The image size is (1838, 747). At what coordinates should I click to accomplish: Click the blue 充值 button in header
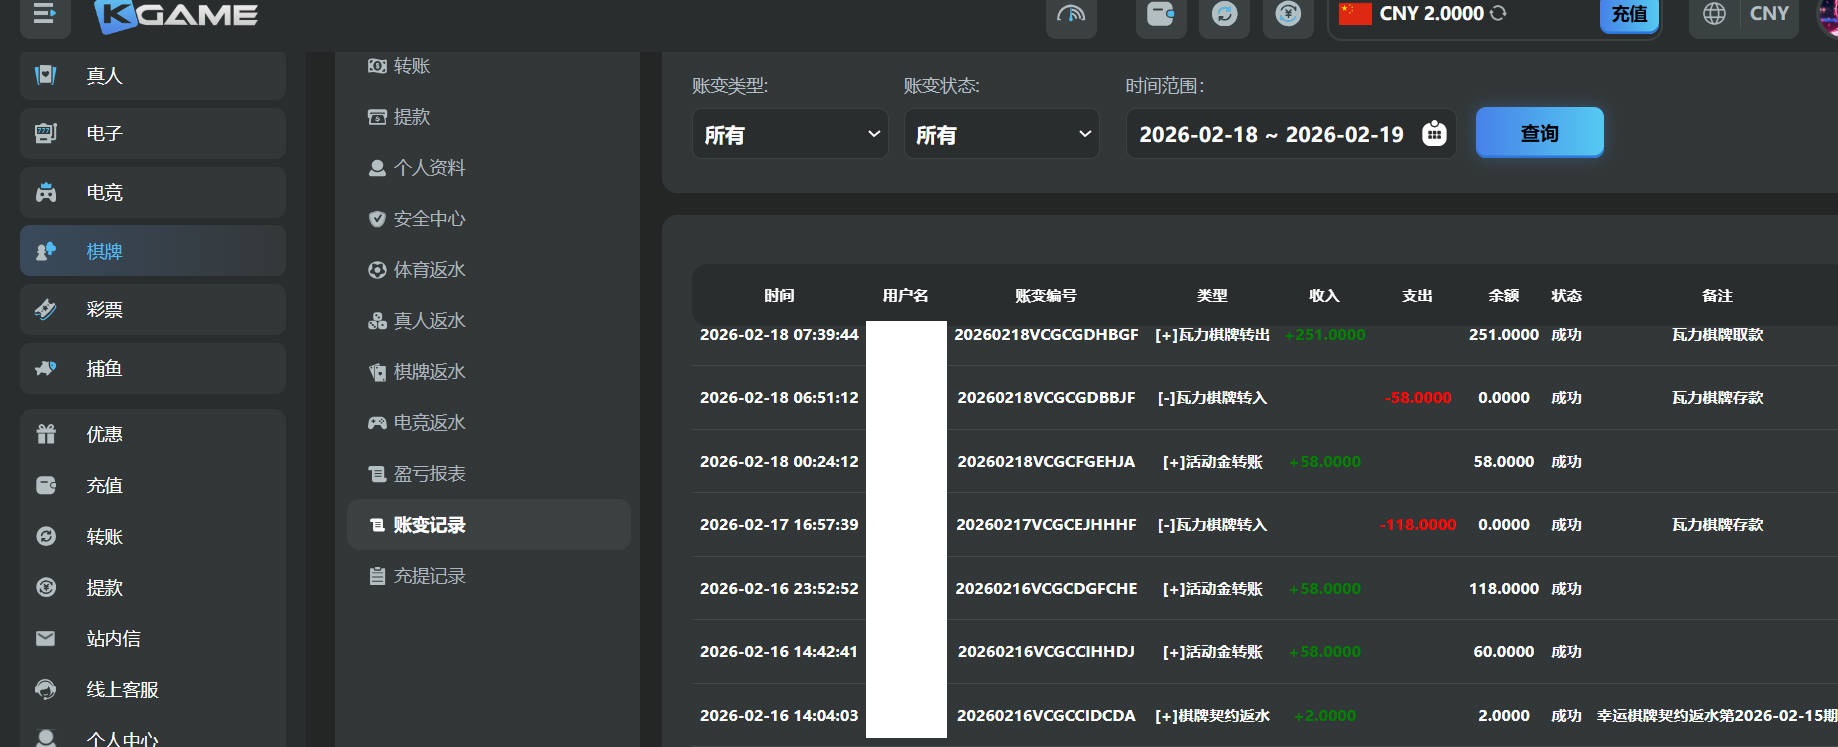[1629, 15]
